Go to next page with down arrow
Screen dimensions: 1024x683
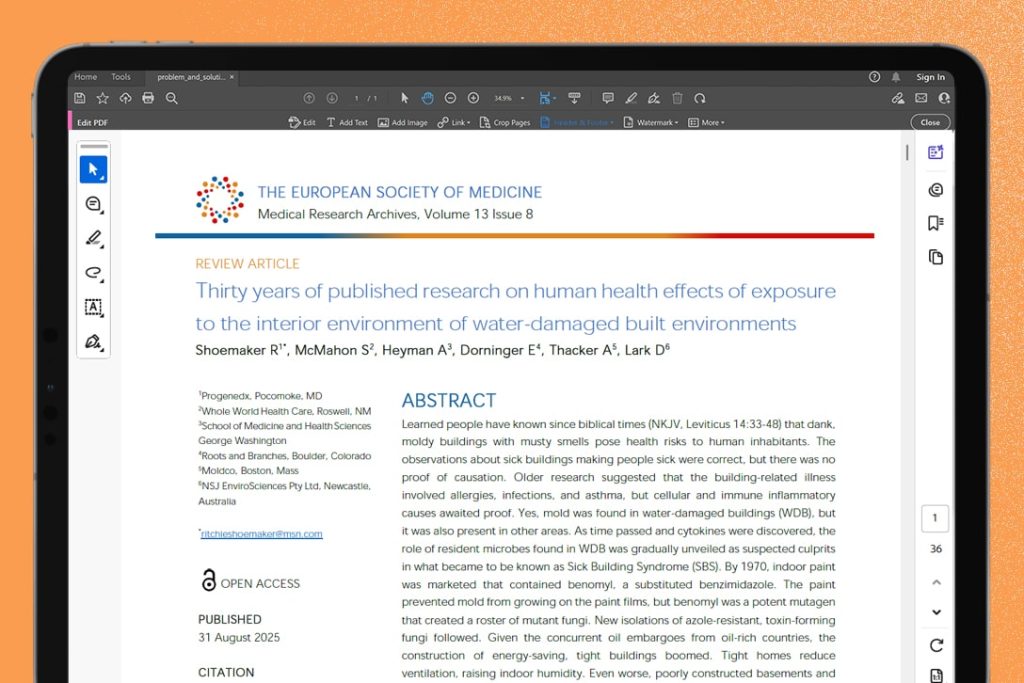[332, 98]
